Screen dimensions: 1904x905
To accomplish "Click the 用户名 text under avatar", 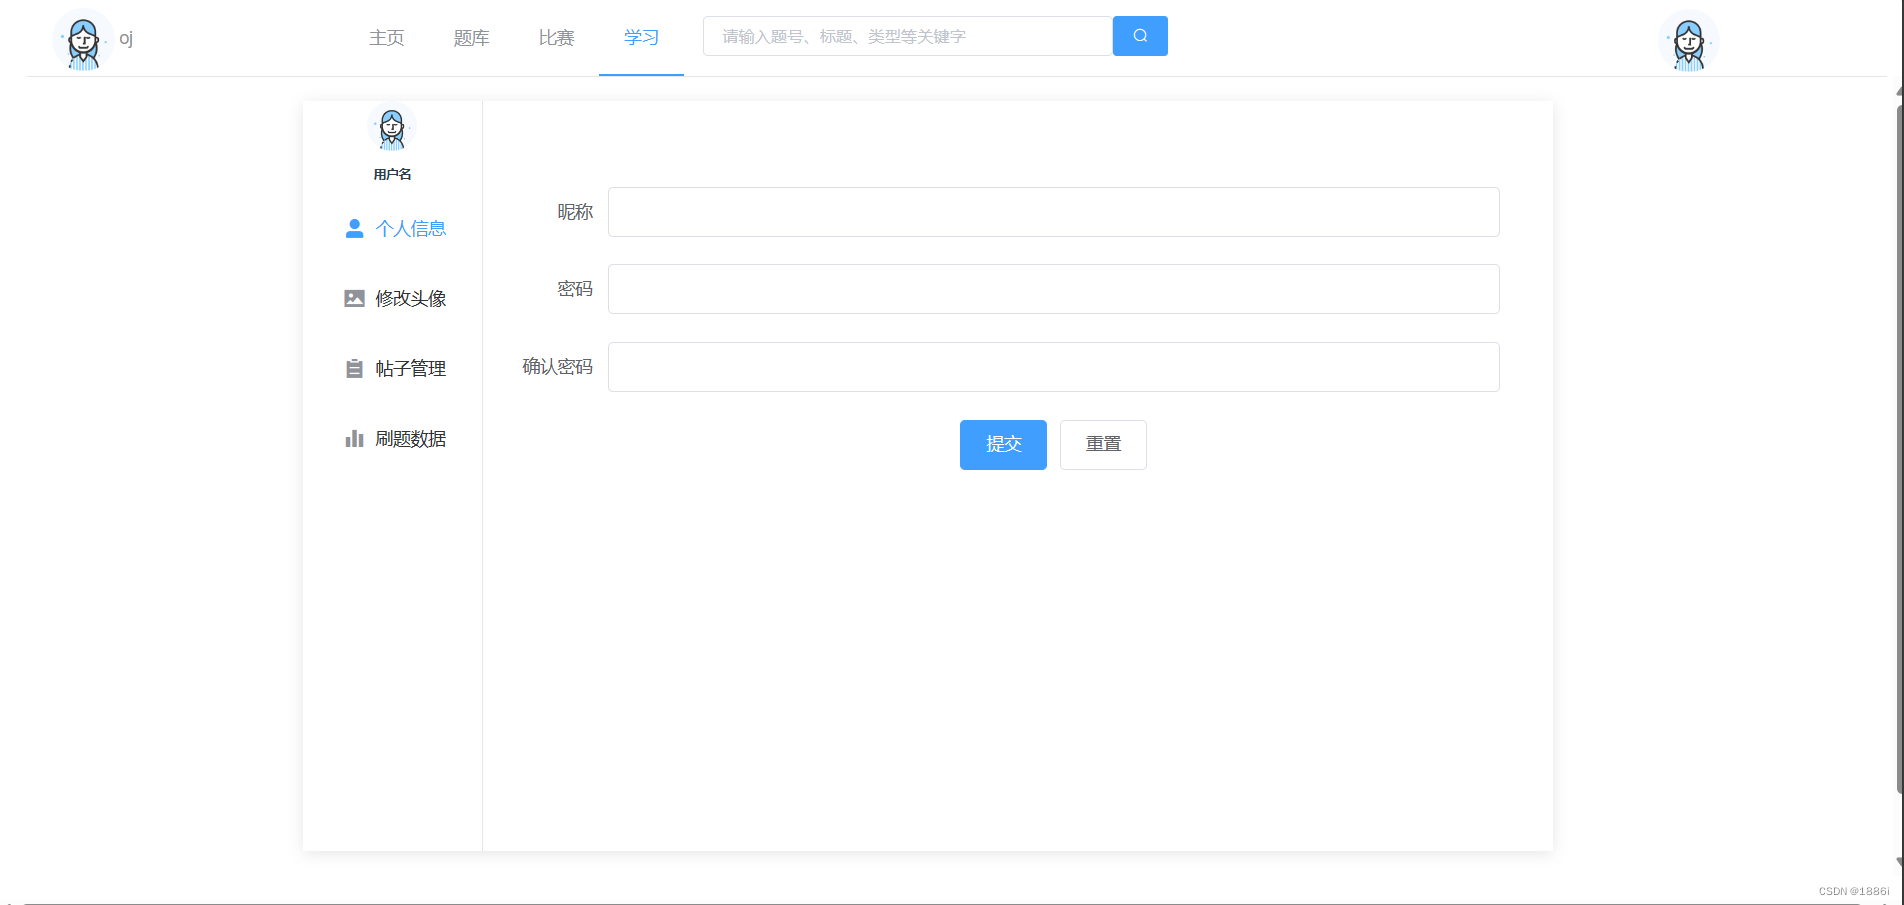I will pyautogui.click(x=392, y=174).
